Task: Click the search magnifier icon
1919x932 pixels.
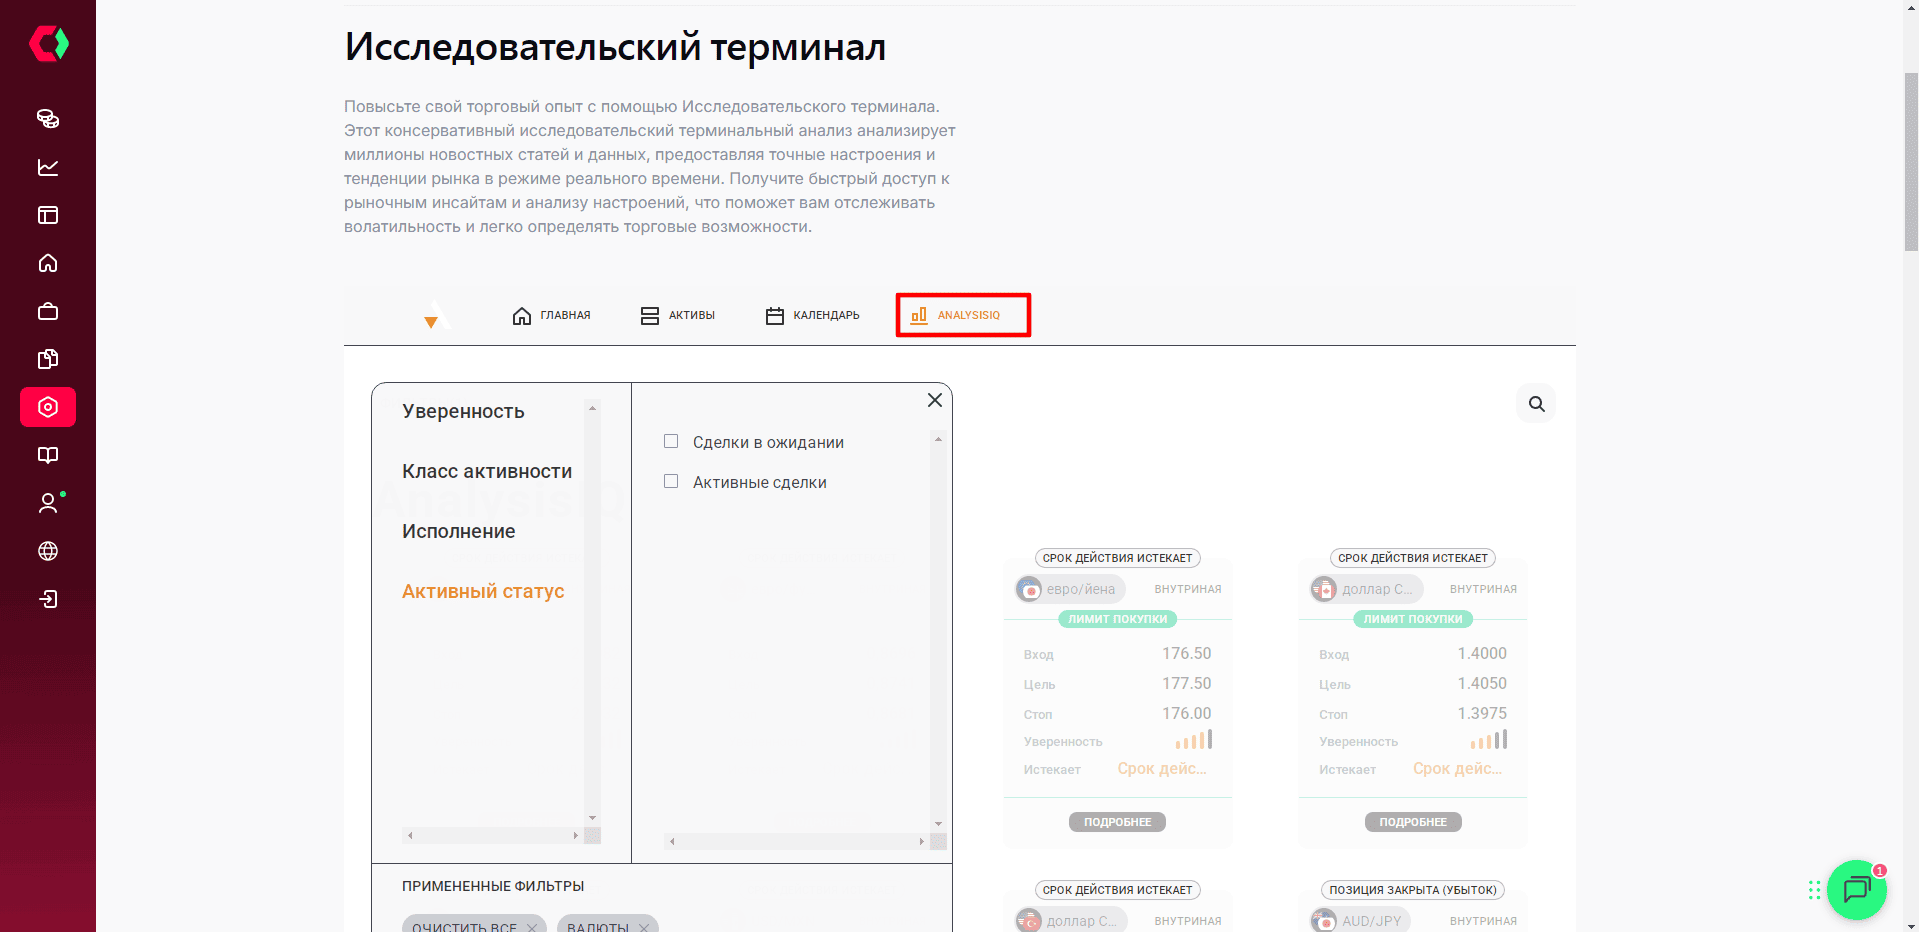Action: point(1536,404)
